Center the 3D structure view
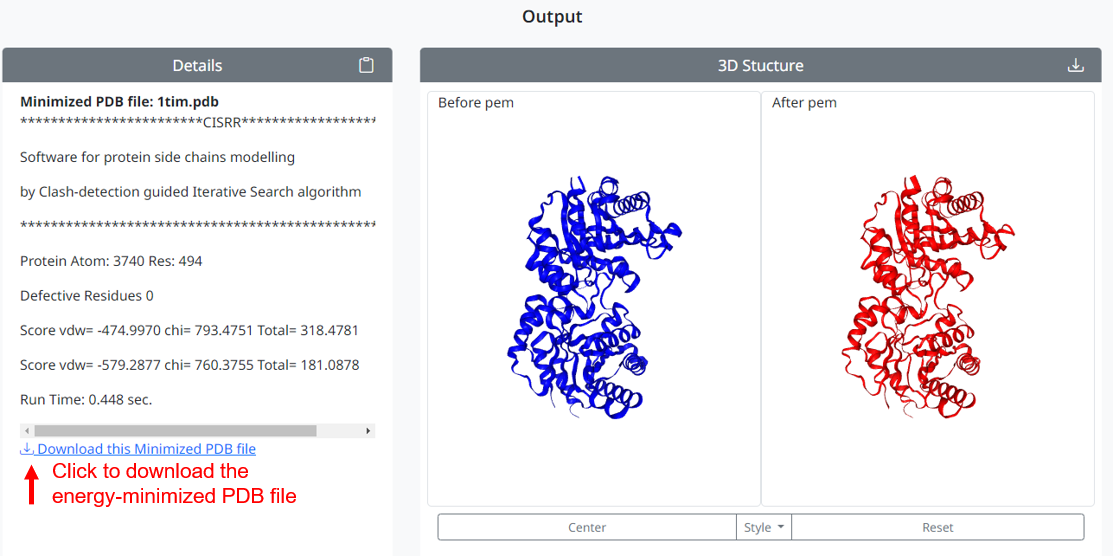Viewport: 1113px width, 556px height. 587,527
